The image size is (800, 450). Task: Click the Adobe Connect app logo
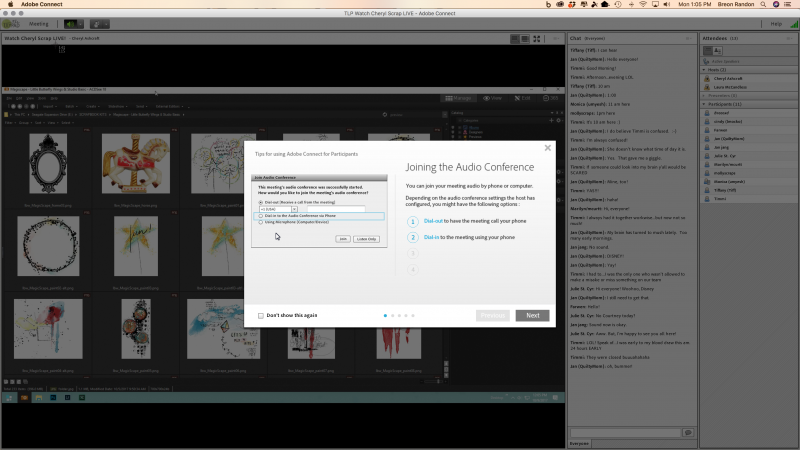click(11, 24)
